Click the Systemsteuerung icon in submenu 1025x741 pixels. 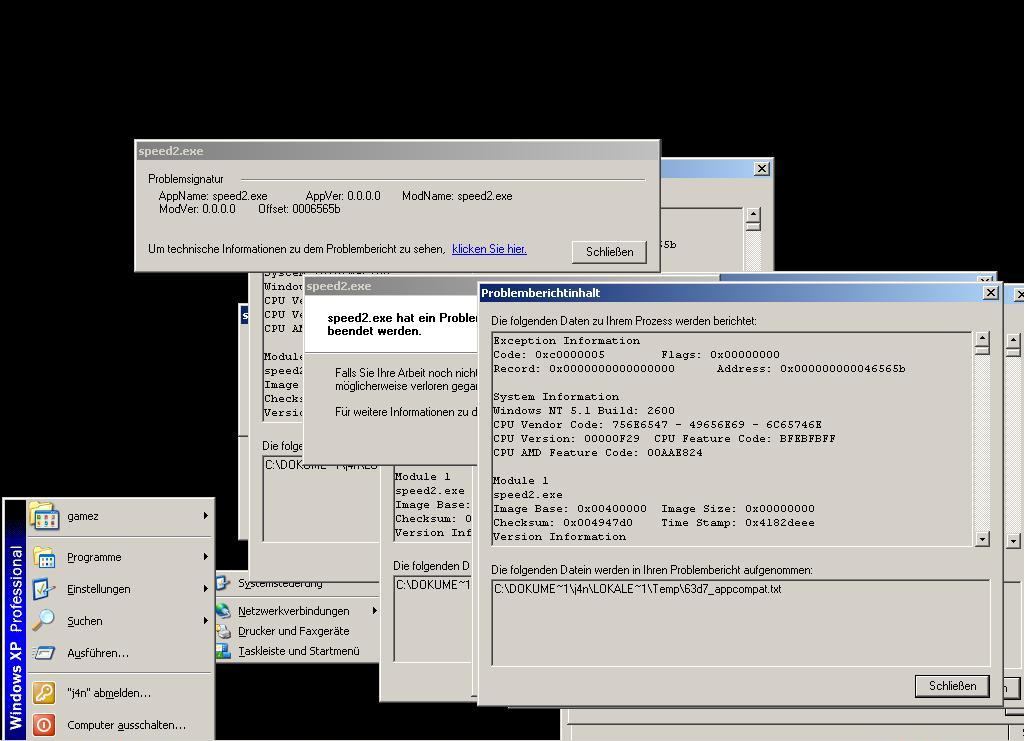224,582
